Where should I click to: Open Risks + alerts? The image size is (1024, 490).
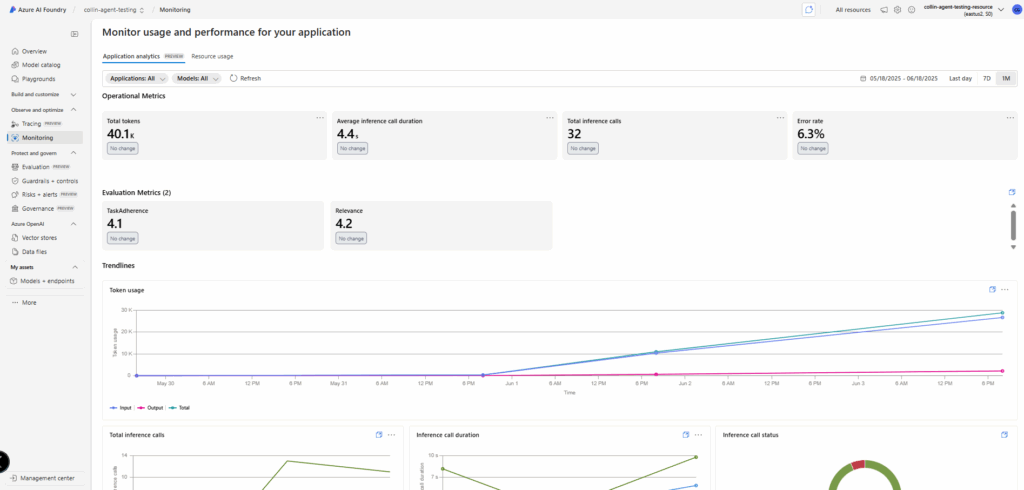(x=40, y=195)
